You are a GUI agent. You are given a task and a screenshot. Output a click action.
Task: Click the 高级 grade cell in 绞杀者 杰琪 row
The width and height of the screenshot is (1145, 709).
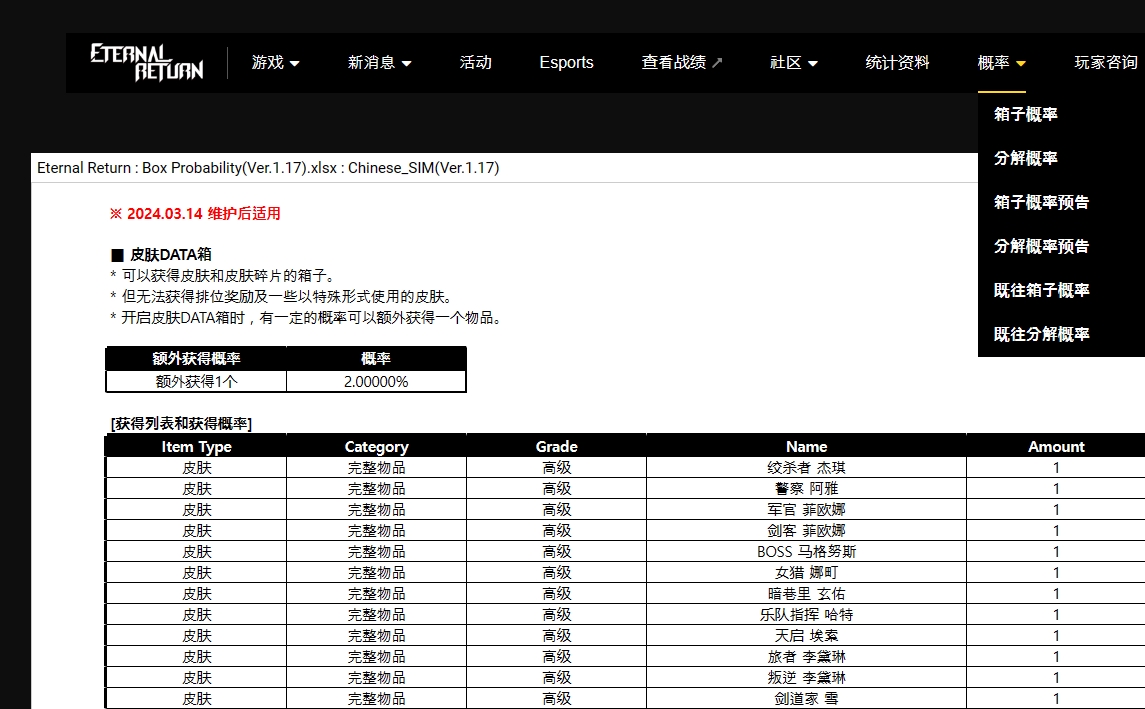point(556,468)
